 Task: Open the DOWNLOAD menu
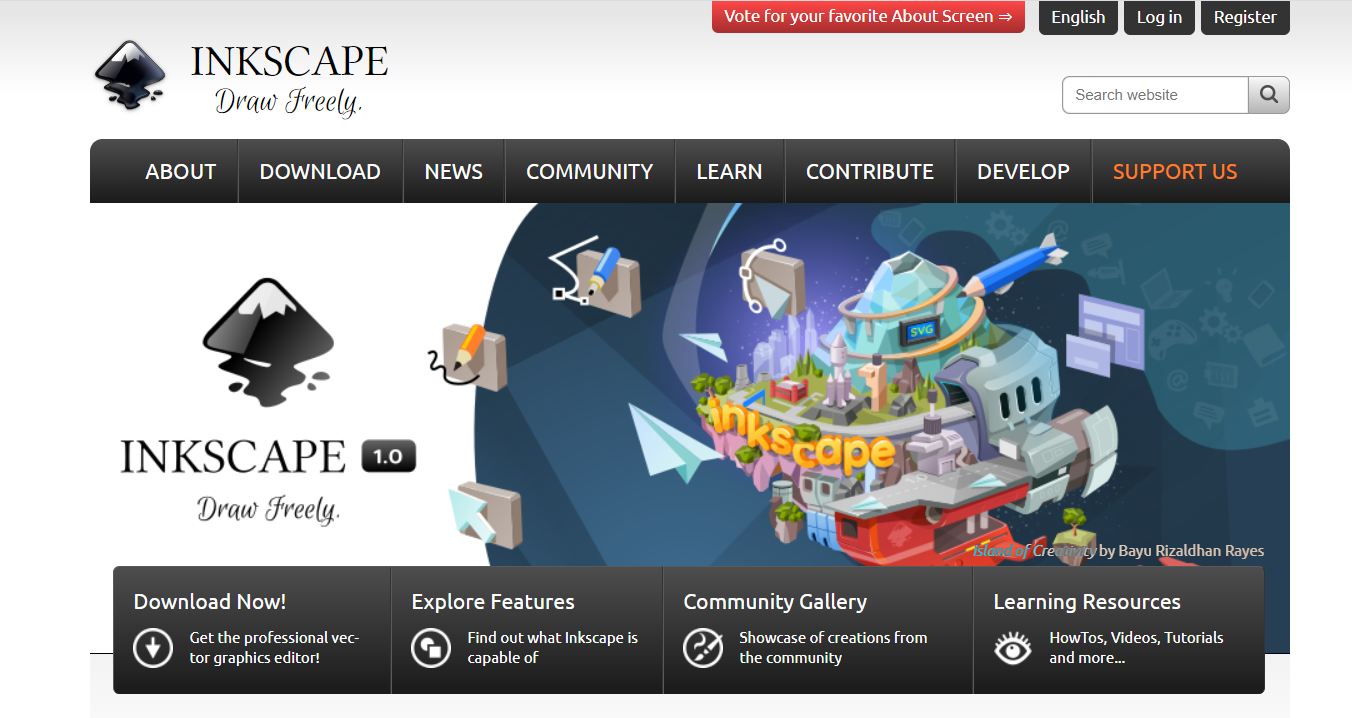pyautogui.click(x=320, y=172)
